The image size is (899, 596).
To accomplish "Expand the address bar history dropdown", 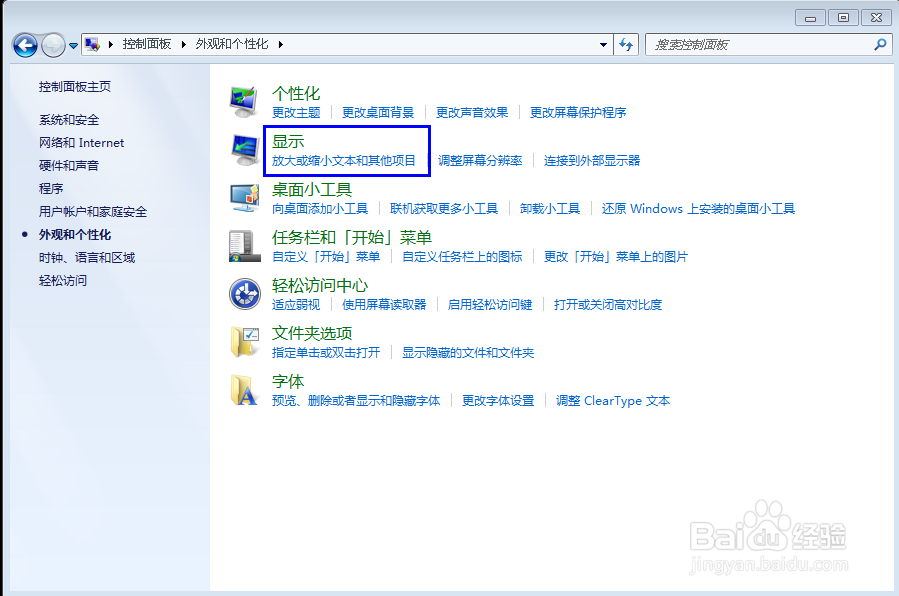I will click(x=601, y=44).
